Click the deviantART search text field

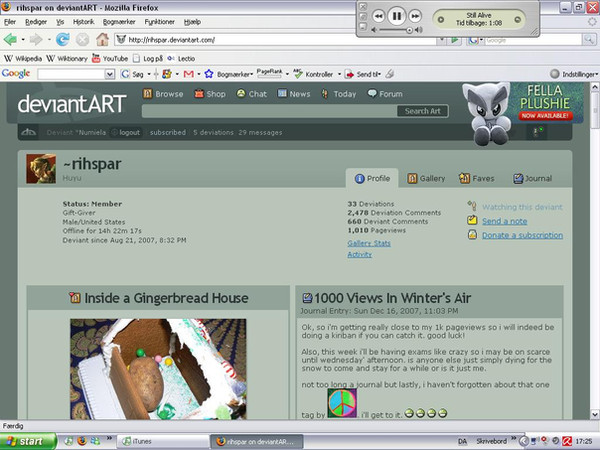pos(269,111)
